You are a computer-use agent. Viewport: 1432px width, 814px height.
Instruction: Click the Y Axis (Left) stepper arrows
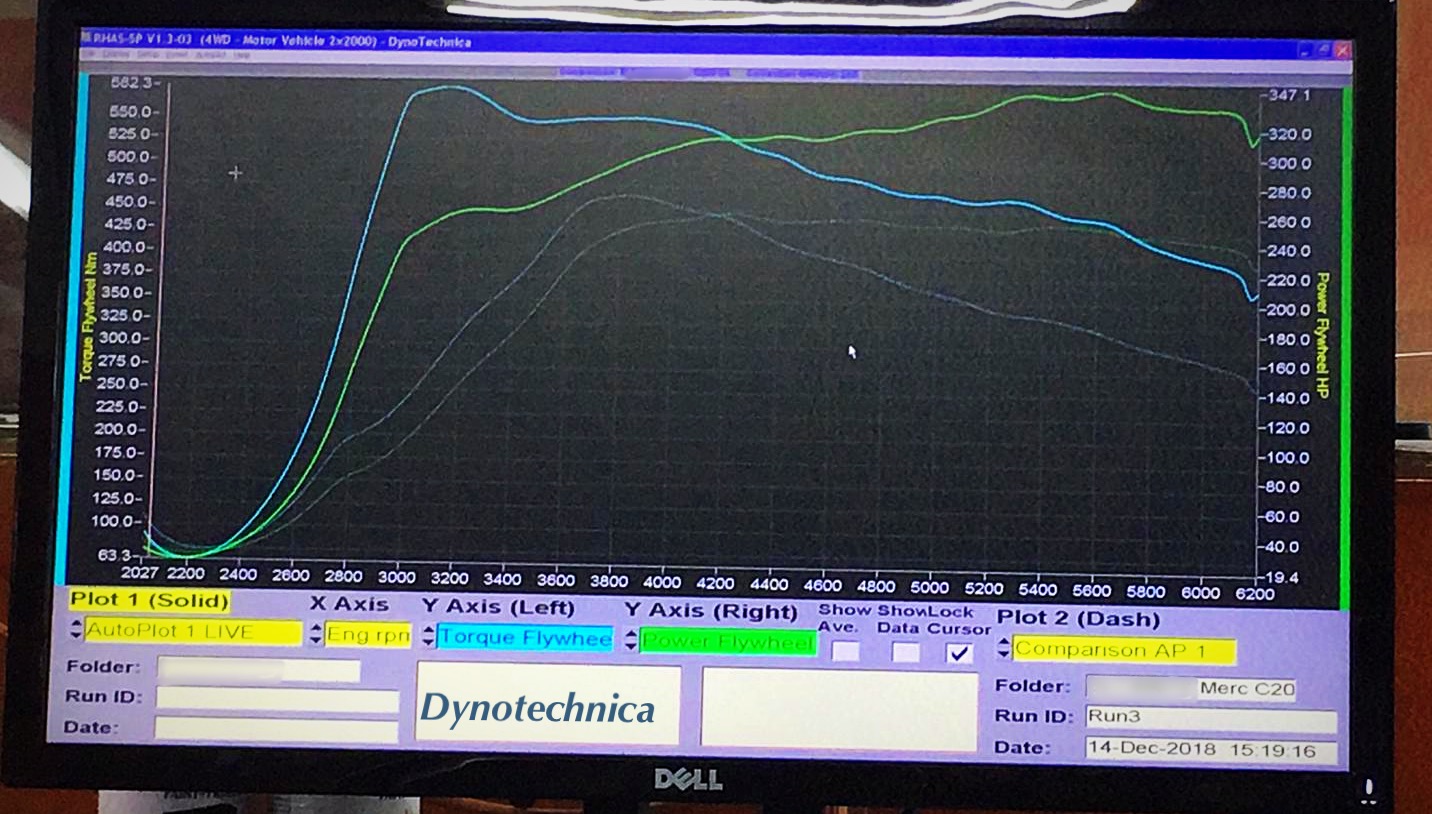point(429,637)
